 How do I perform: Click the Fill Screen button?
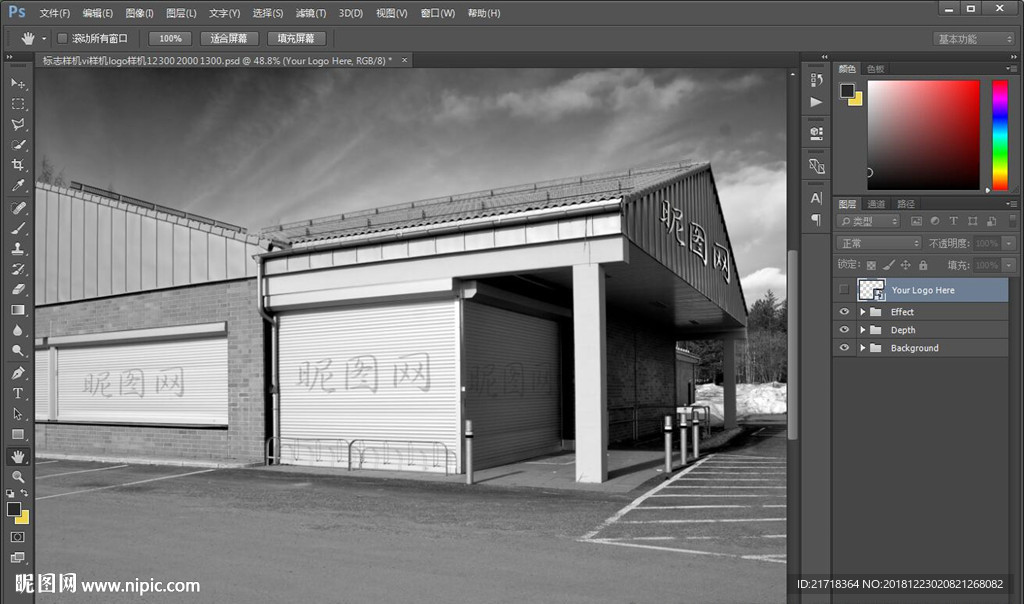pyautogui.click(x=296, y=39)
